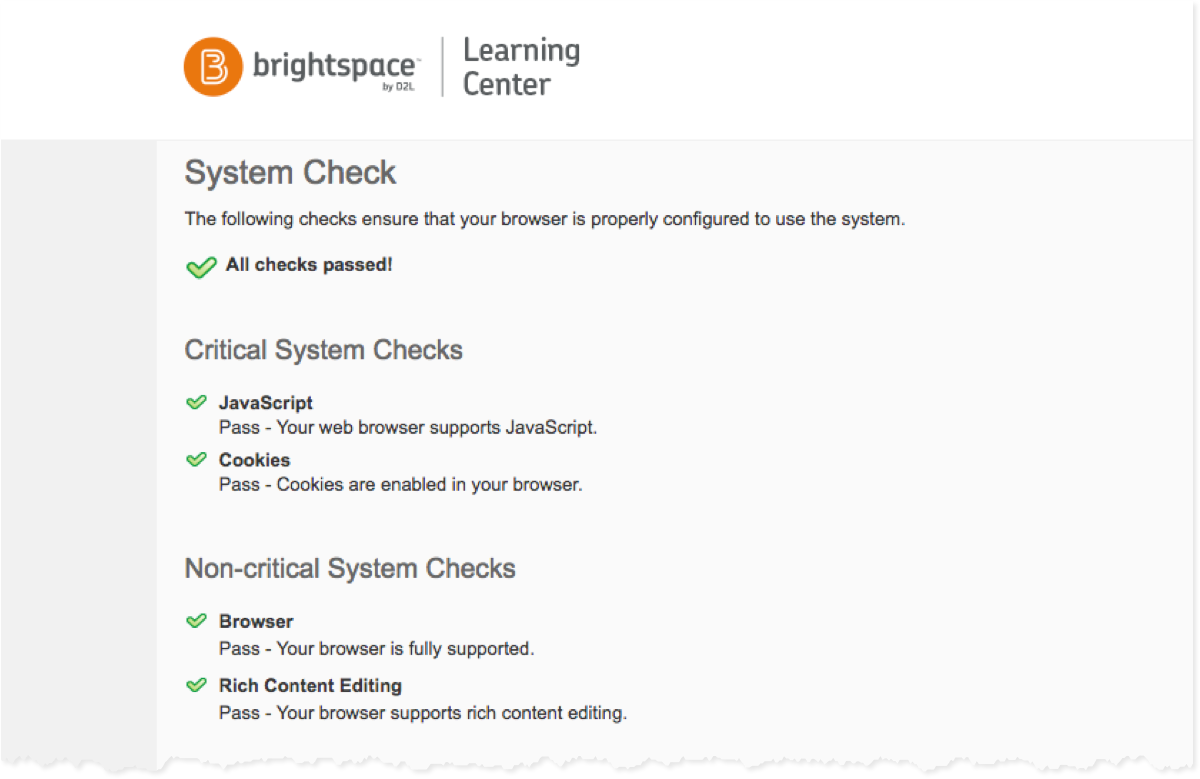
Task: Click the Learning Center header text
Action: (x=521, y=67)
